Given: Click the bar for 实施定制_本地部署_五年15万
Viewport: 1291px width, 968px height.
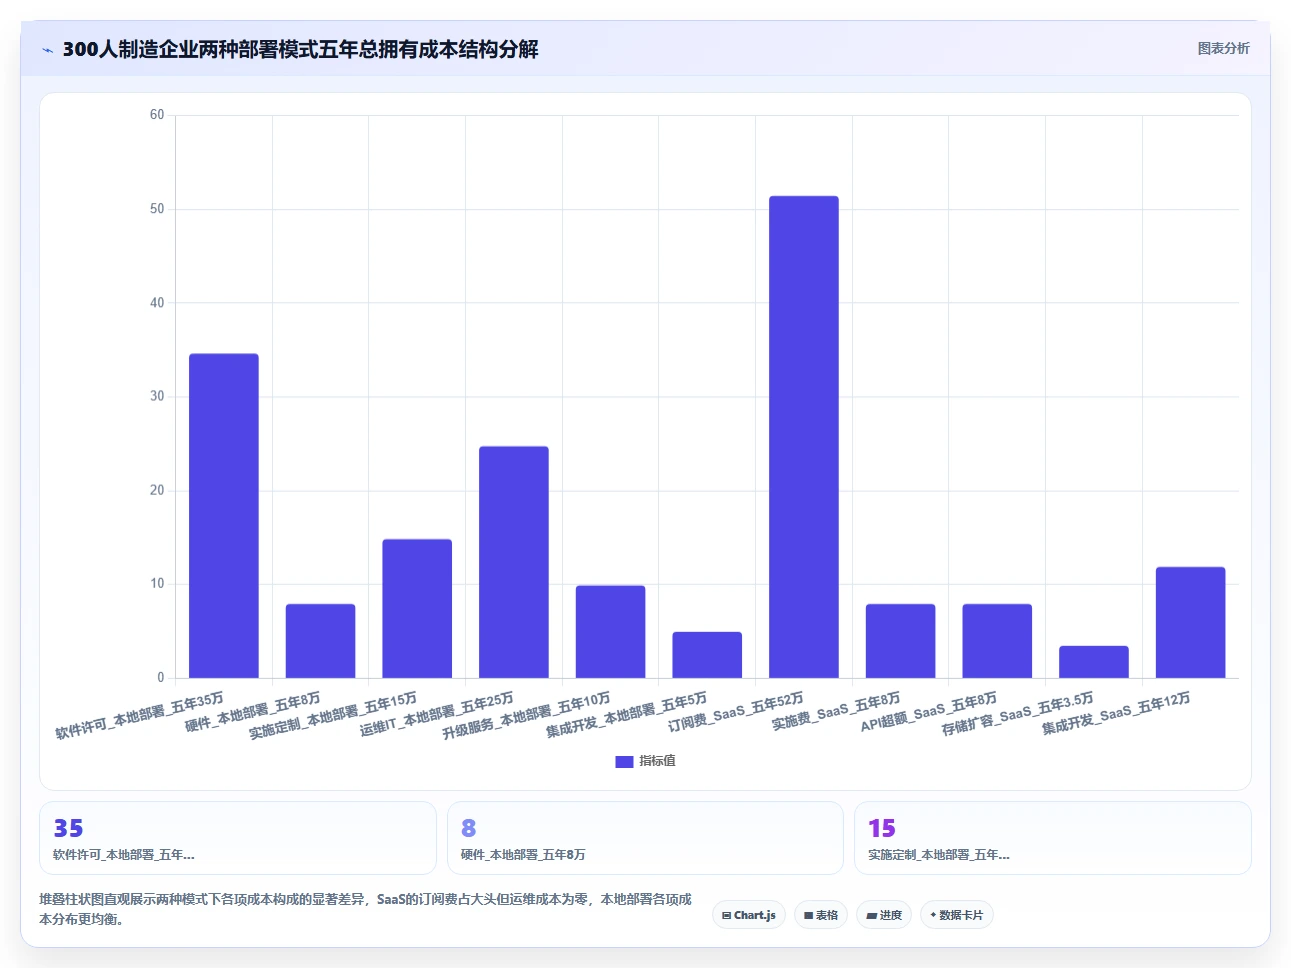Looking at the screenshot, I should [x=417, y=609].
